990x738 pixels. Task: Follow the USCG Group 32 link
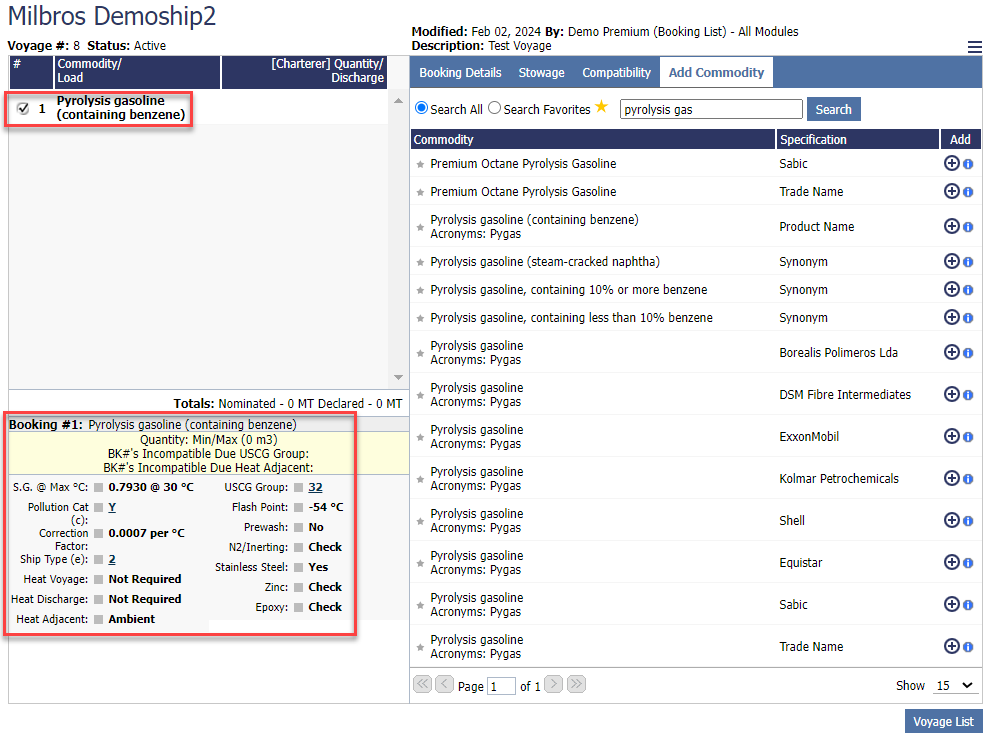coord(315,487)
